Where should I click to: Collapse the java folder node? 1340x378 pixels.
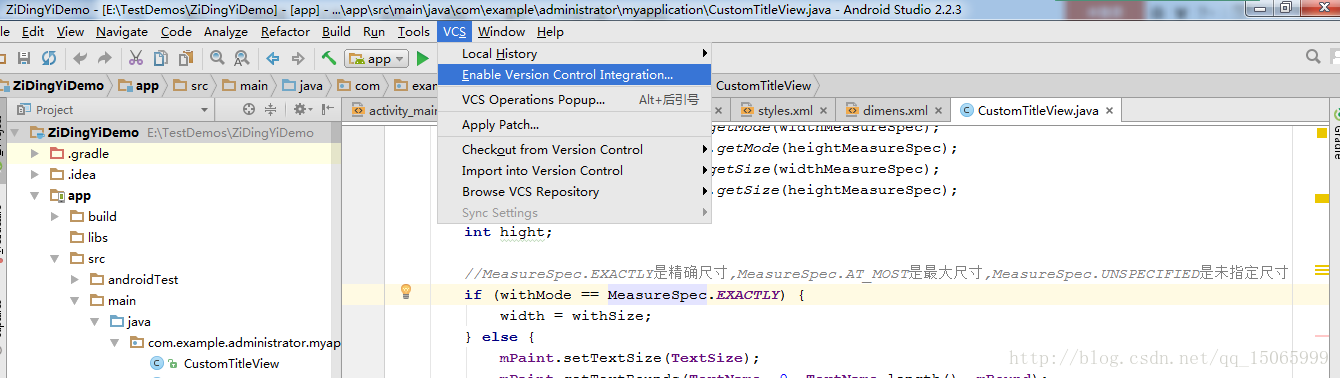96,322
